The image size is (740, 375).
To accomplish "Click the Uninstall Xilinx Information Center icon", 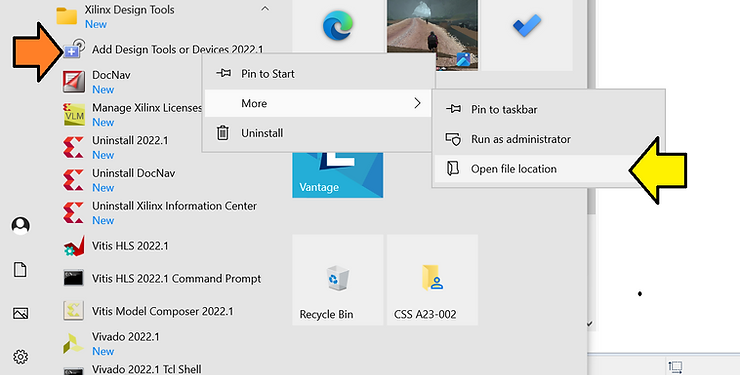I will [x=74, y=213].
